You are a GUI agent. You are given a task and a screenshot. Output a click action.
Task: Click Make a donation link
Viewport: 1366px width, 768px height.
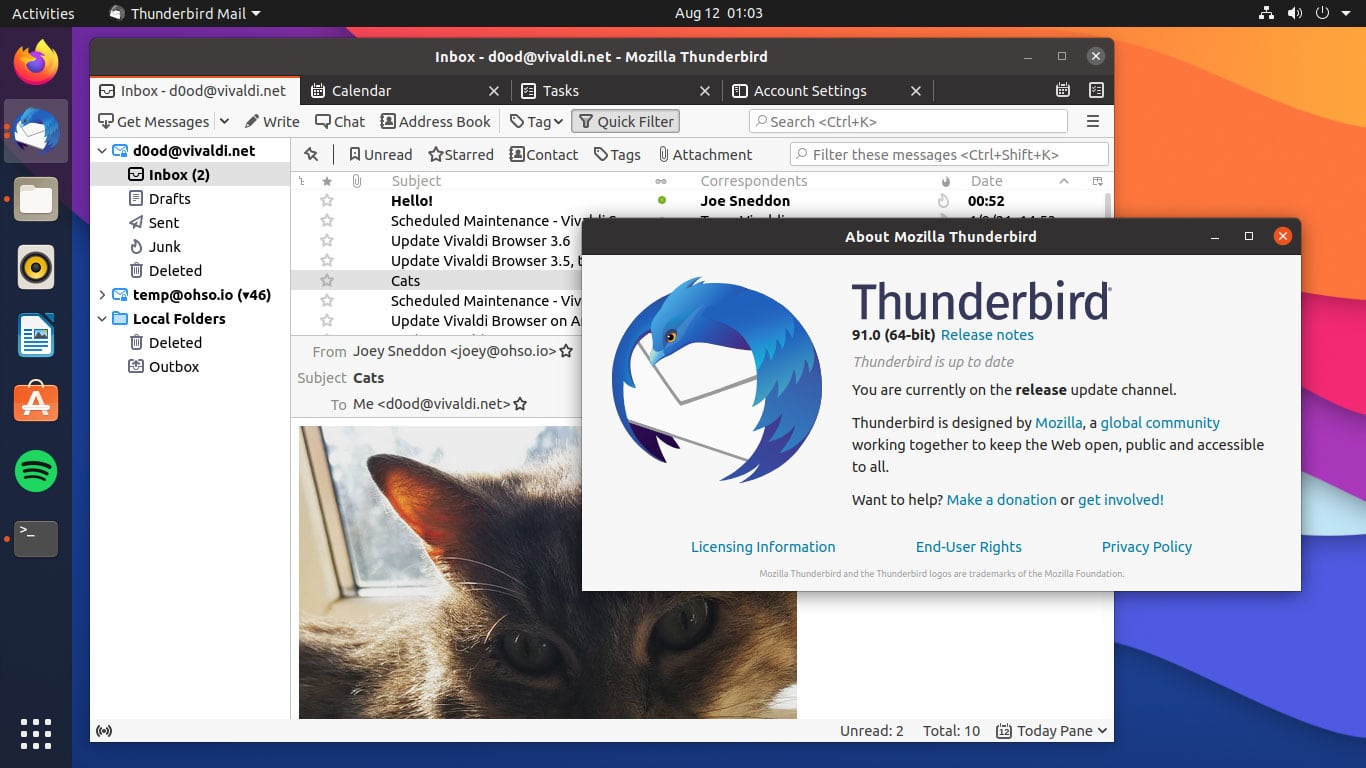tap(1001, 500)
